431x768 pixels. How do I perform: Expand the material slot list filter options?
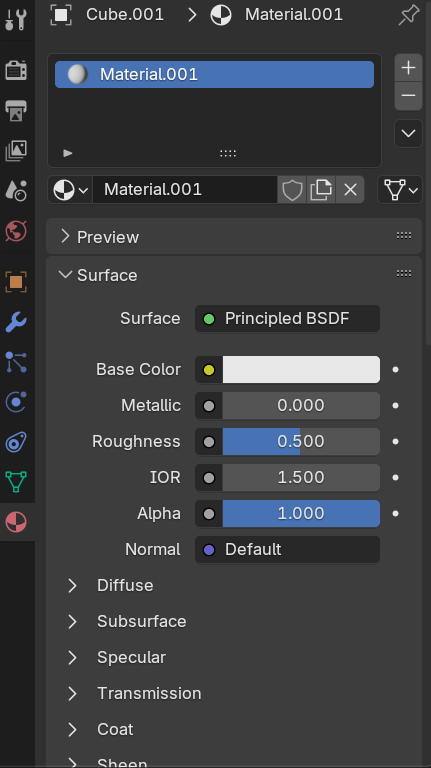point(68,153)
